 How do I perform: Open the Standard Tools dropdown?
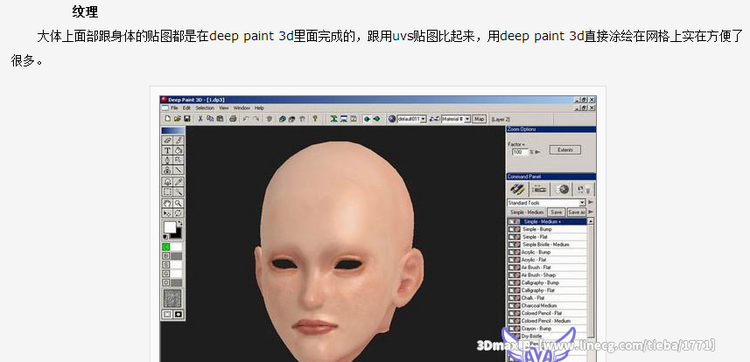(x=546, y=203)
